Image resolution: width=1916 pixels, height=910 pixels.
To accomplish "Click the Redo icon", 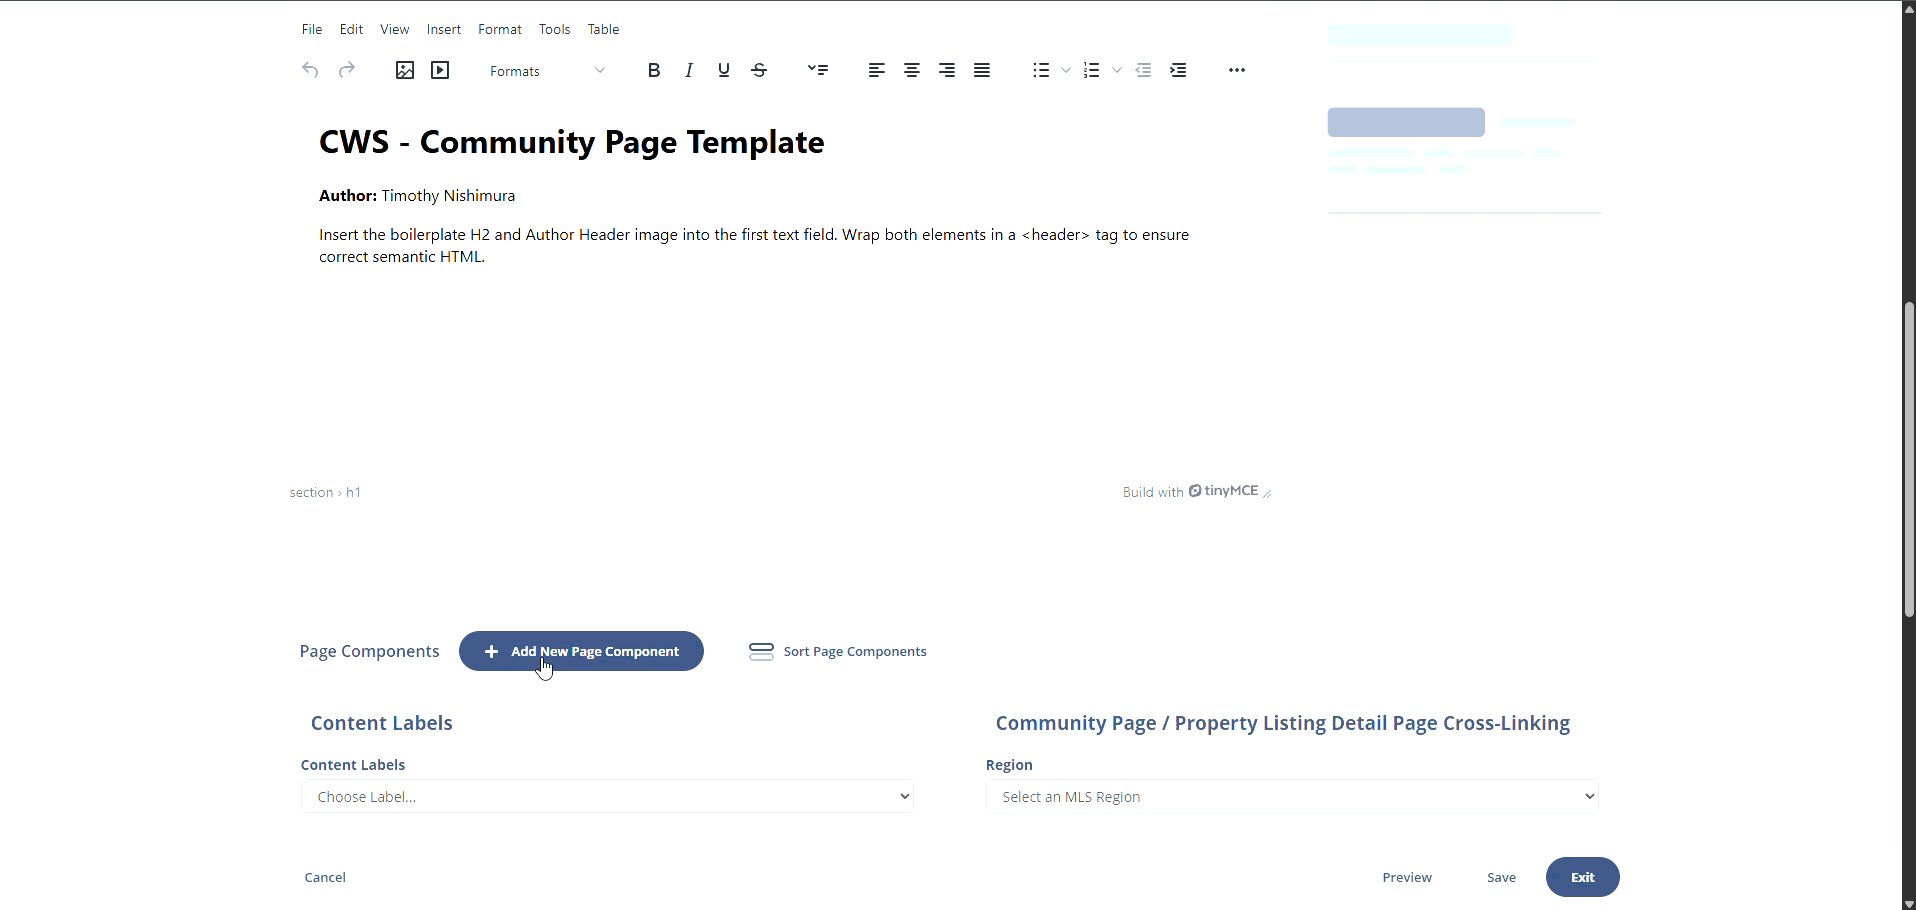I will pyautogui.click(x=347, y=70).
